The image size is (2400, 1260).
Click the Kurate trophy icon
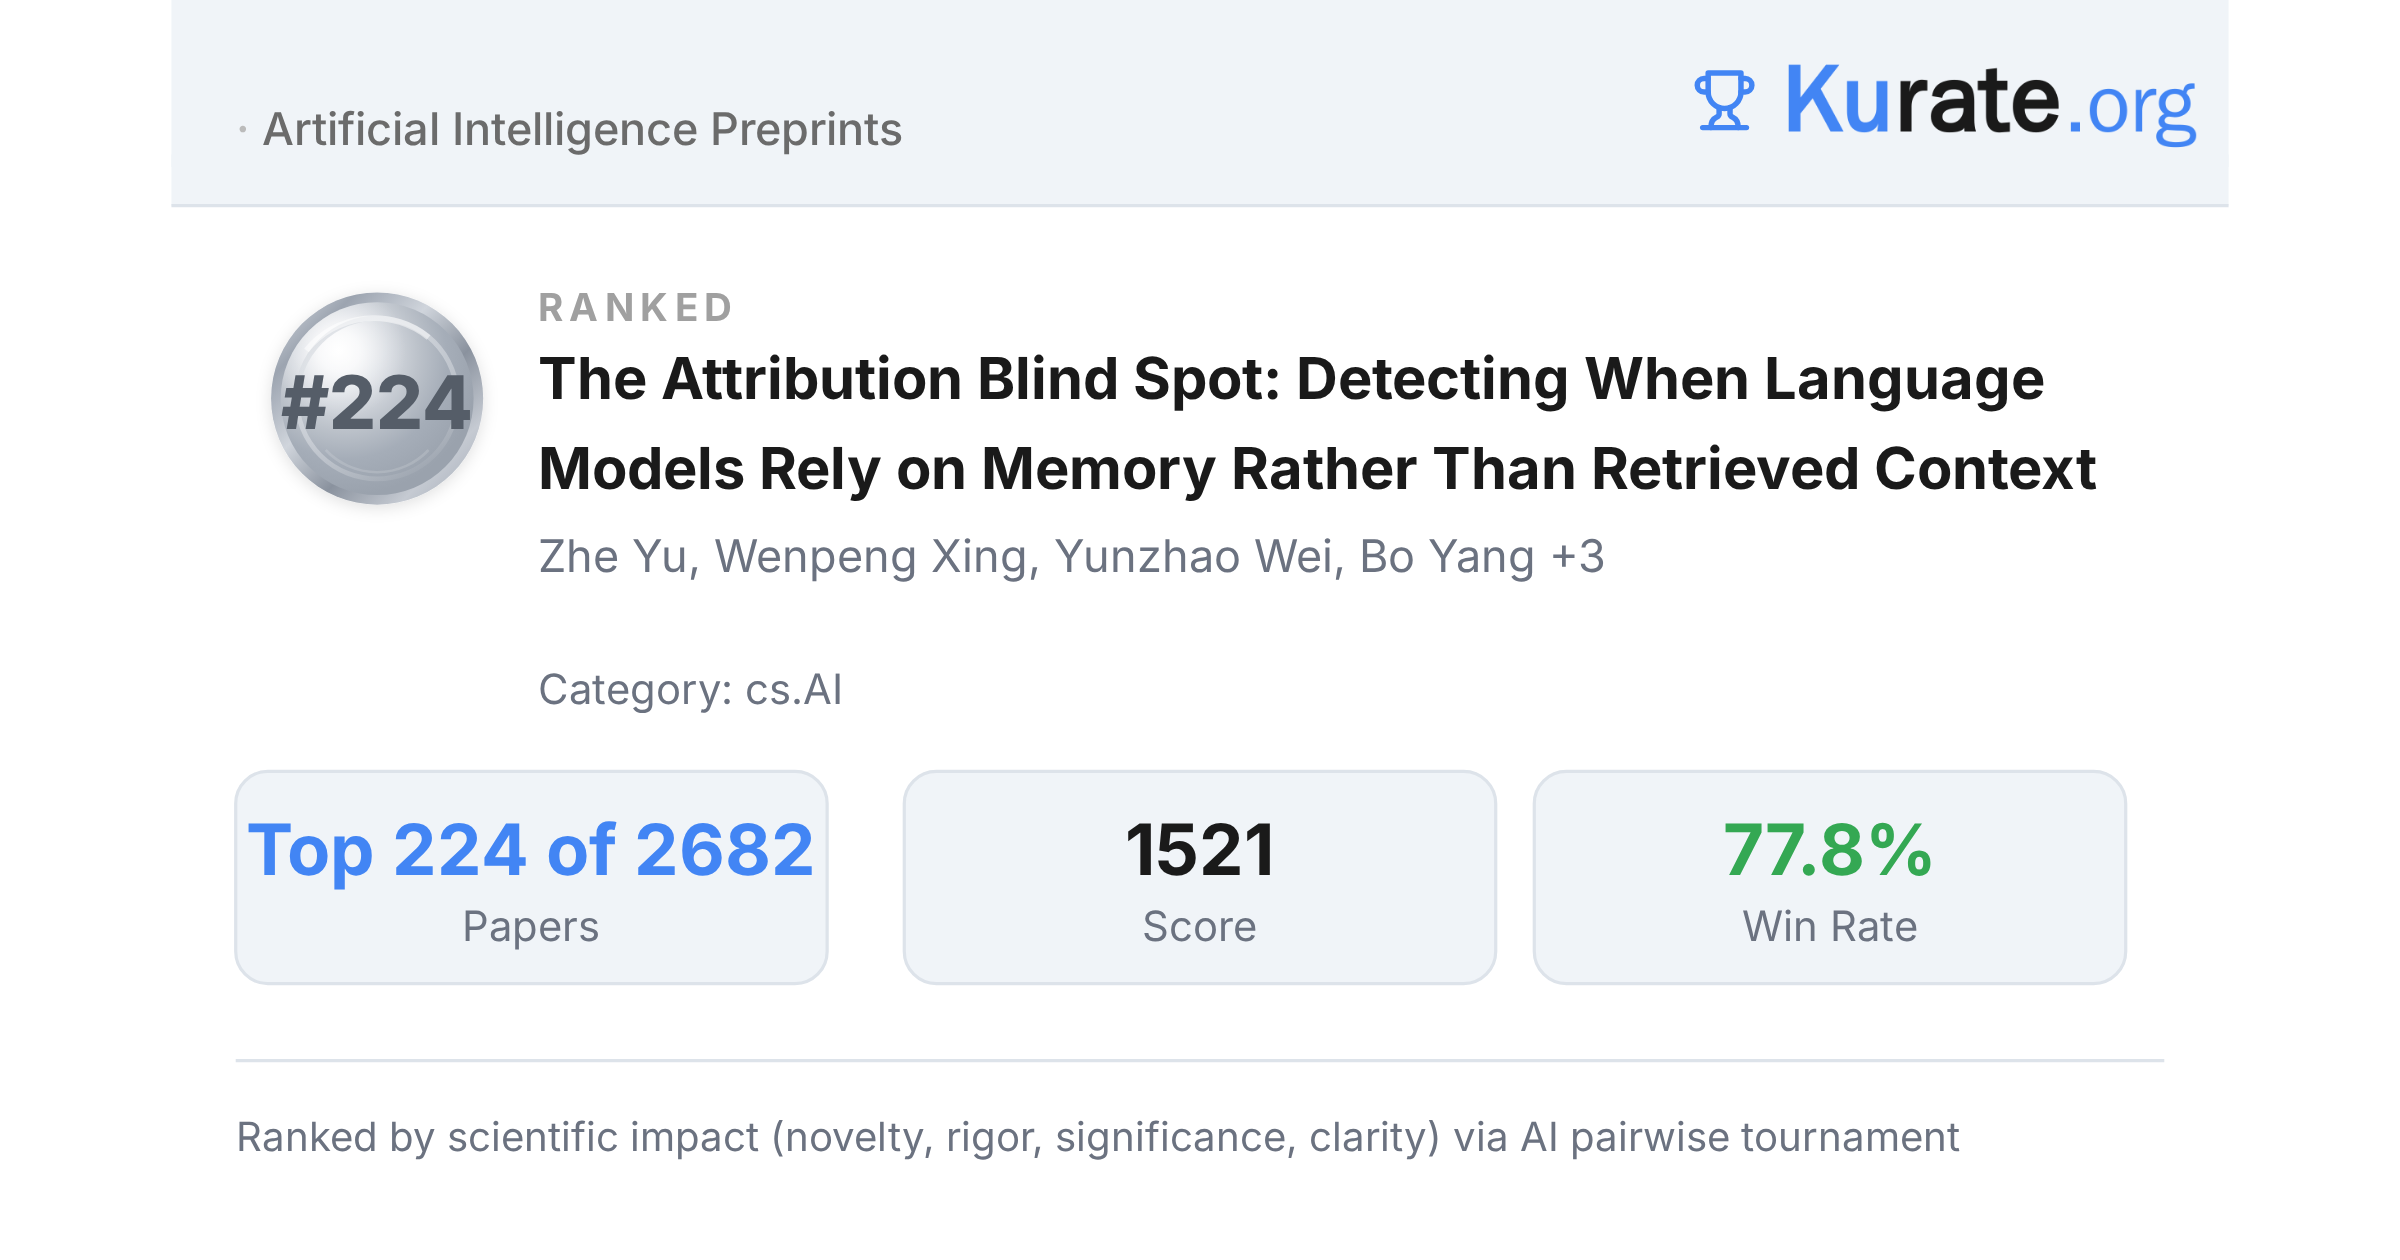(x=1724, y=101)
